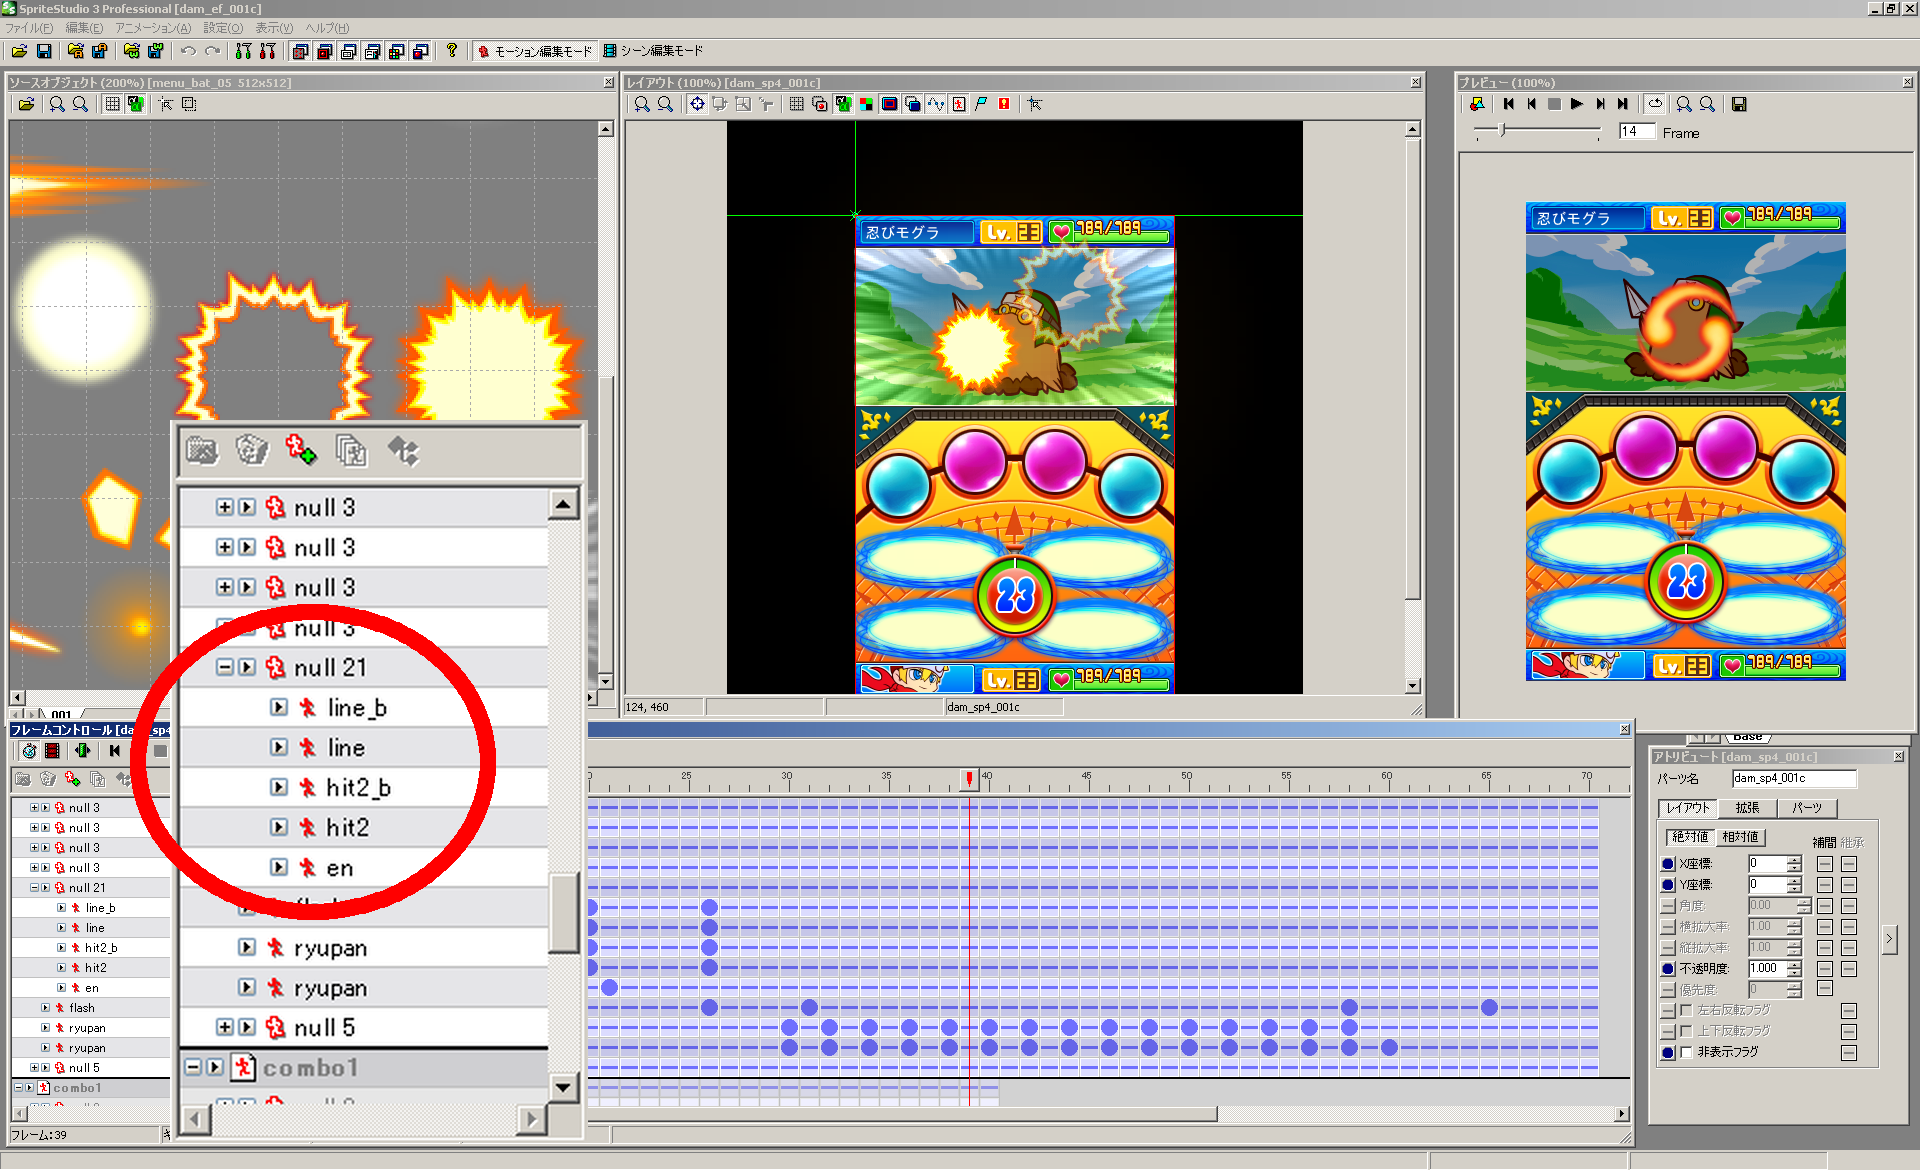Open the ヘルプ(H) menu
Screen dimensions: 1920x1170
327,28
